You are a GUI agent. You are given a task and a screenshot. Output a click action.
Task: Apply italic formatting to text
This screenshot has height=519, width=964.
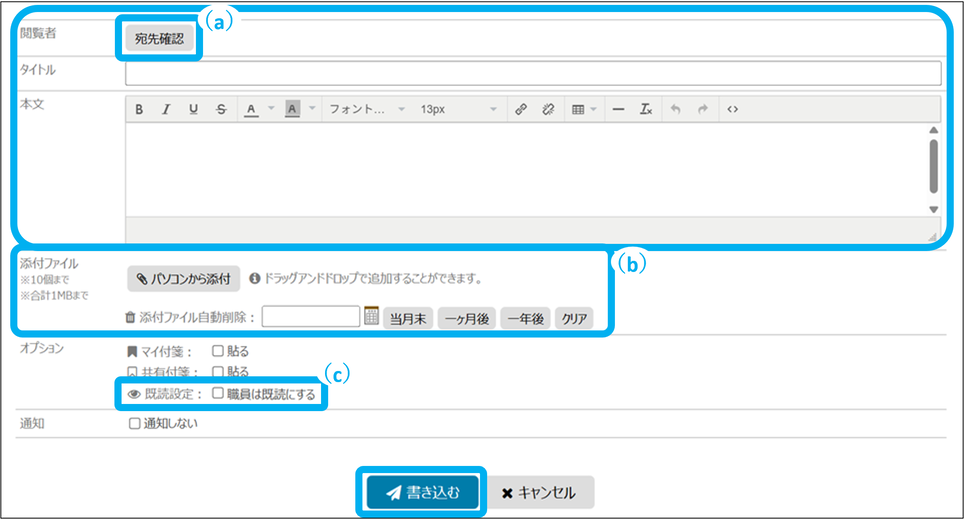[x=166, y=109]
